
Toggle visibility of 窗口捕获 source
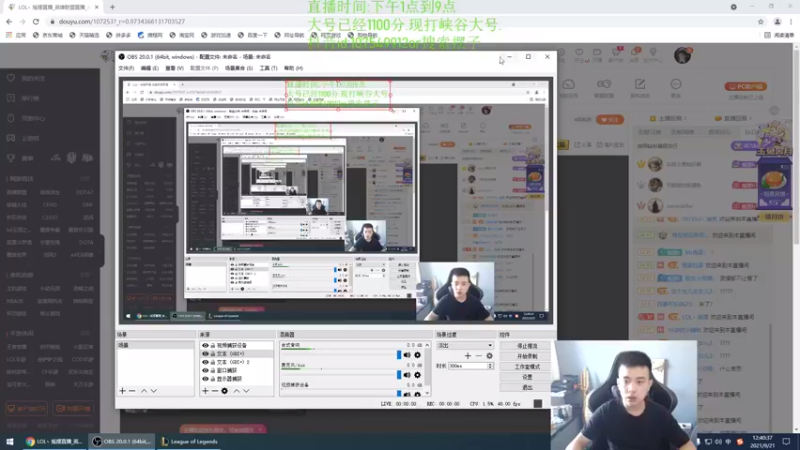coord(205,370)
